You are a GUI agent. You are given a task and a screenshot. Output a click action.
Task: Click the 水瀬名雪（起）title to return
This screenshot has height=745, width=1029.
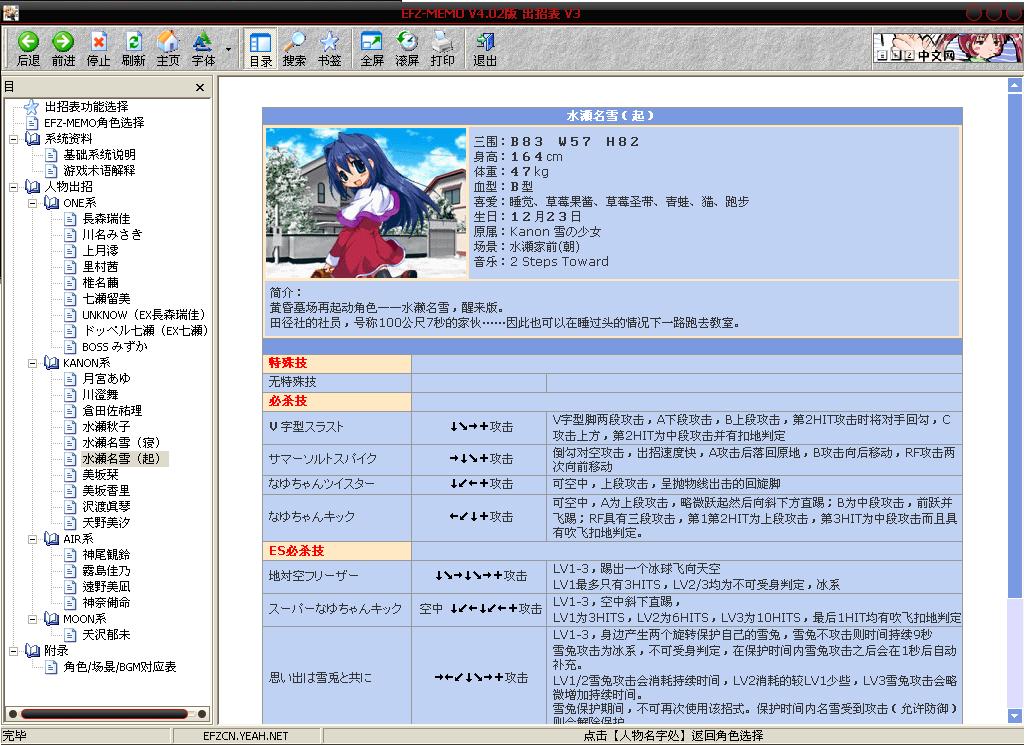pyautogui.click(x=610, y=116)
